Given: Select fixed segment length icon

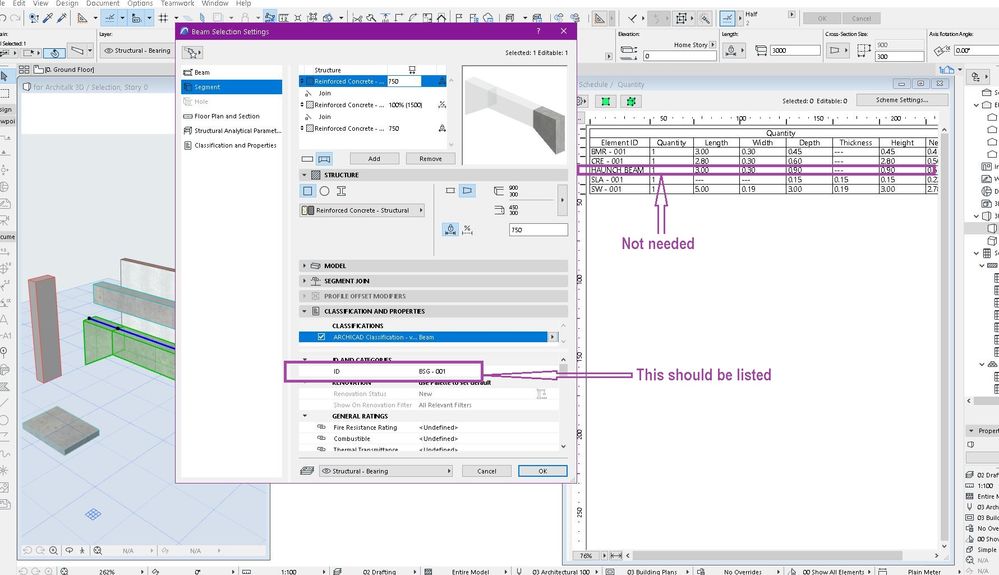Looking at the screenshot, I should (450, 229).
